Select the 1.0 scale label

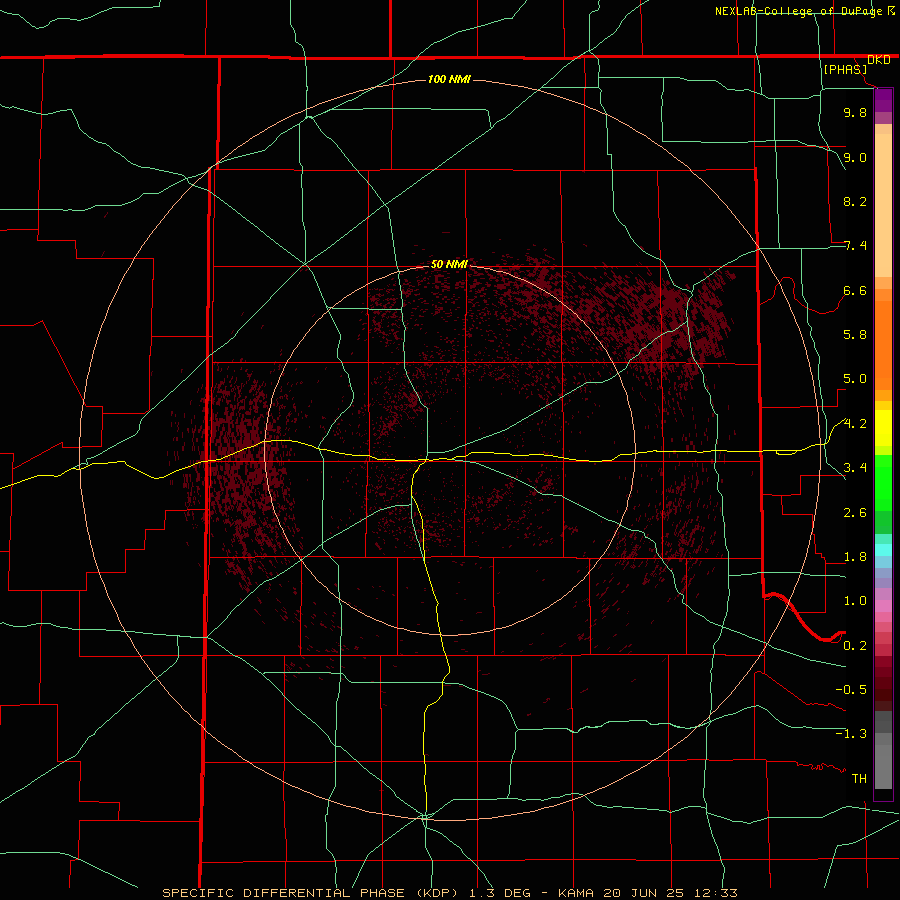point(855,601)
